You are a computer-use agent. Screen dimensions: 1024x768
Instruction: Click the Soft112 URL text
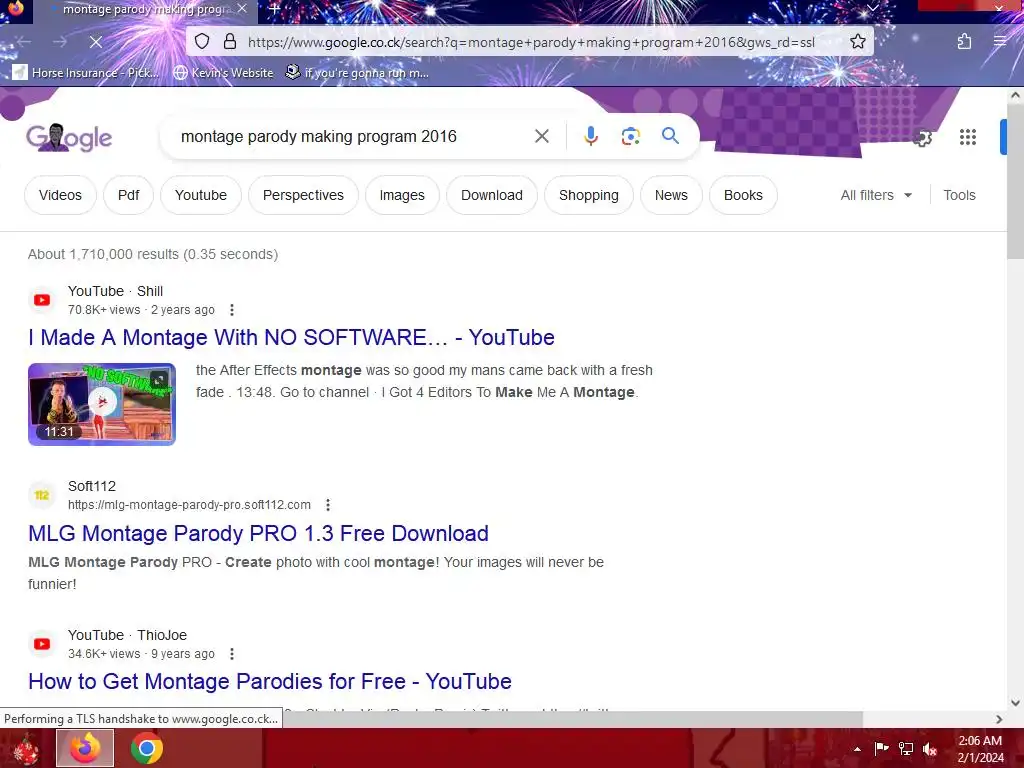click(x=189, y=505)
